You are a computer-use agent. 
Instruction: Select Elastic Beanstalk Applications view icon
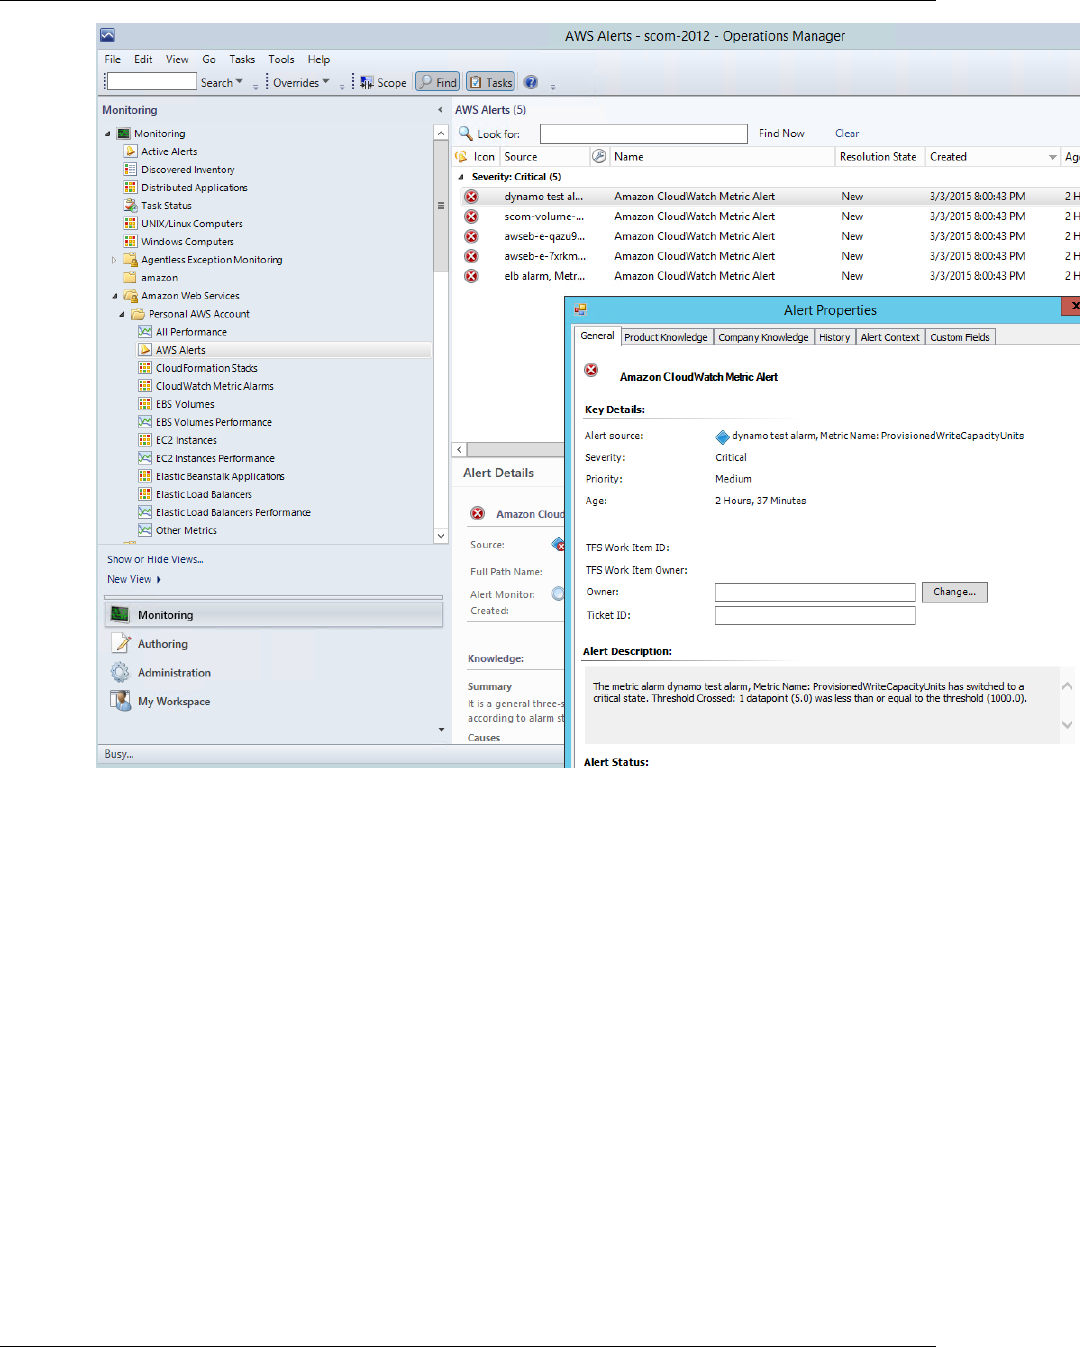pyautogui.click(x=145, y=476)
